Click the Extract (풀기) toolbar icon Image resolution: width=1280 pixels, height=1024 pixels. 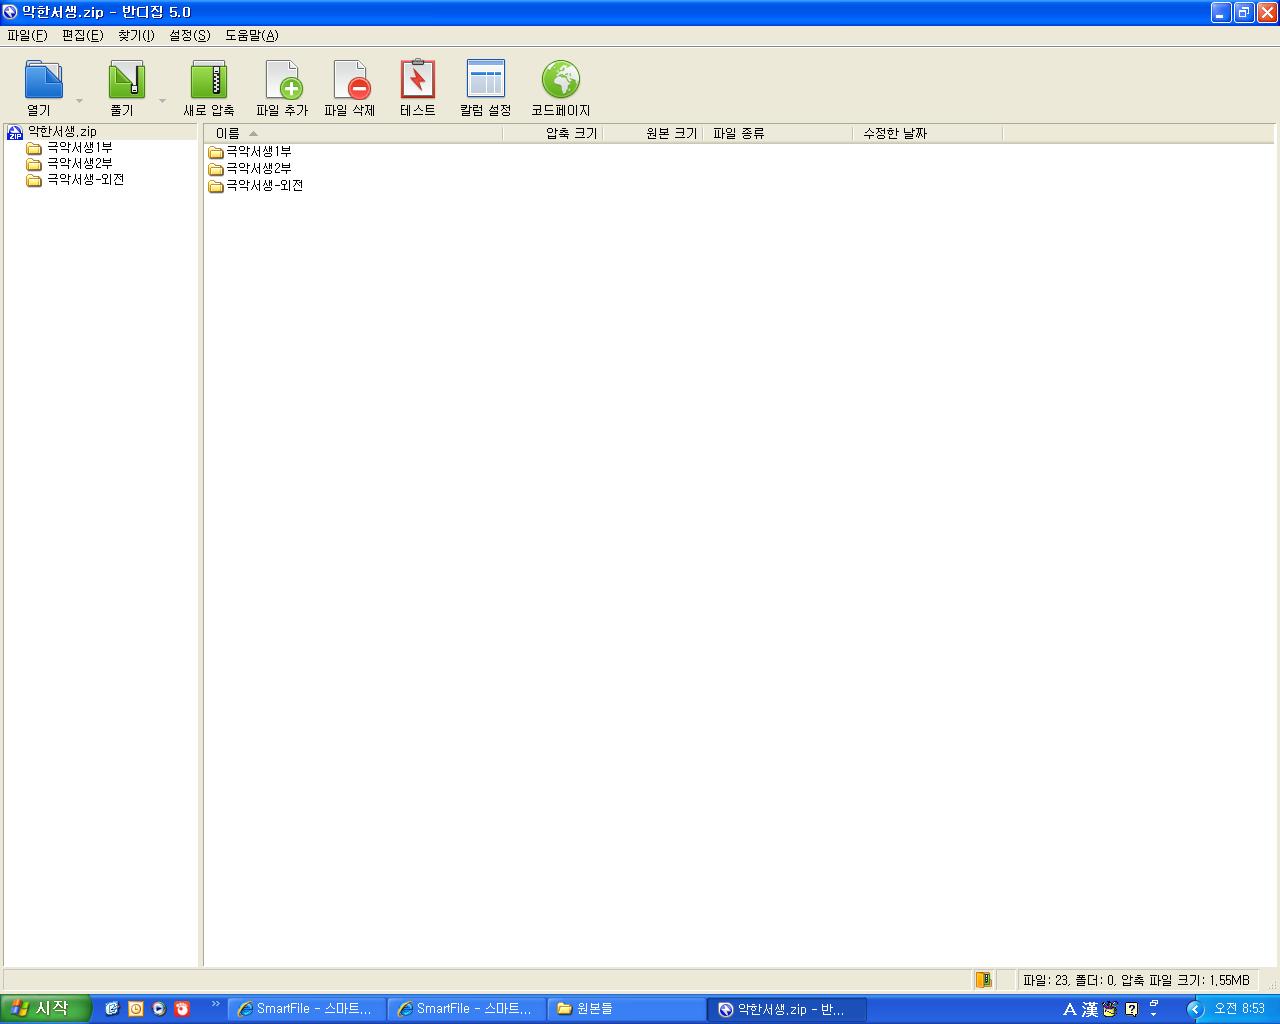(x=126, y=80)
